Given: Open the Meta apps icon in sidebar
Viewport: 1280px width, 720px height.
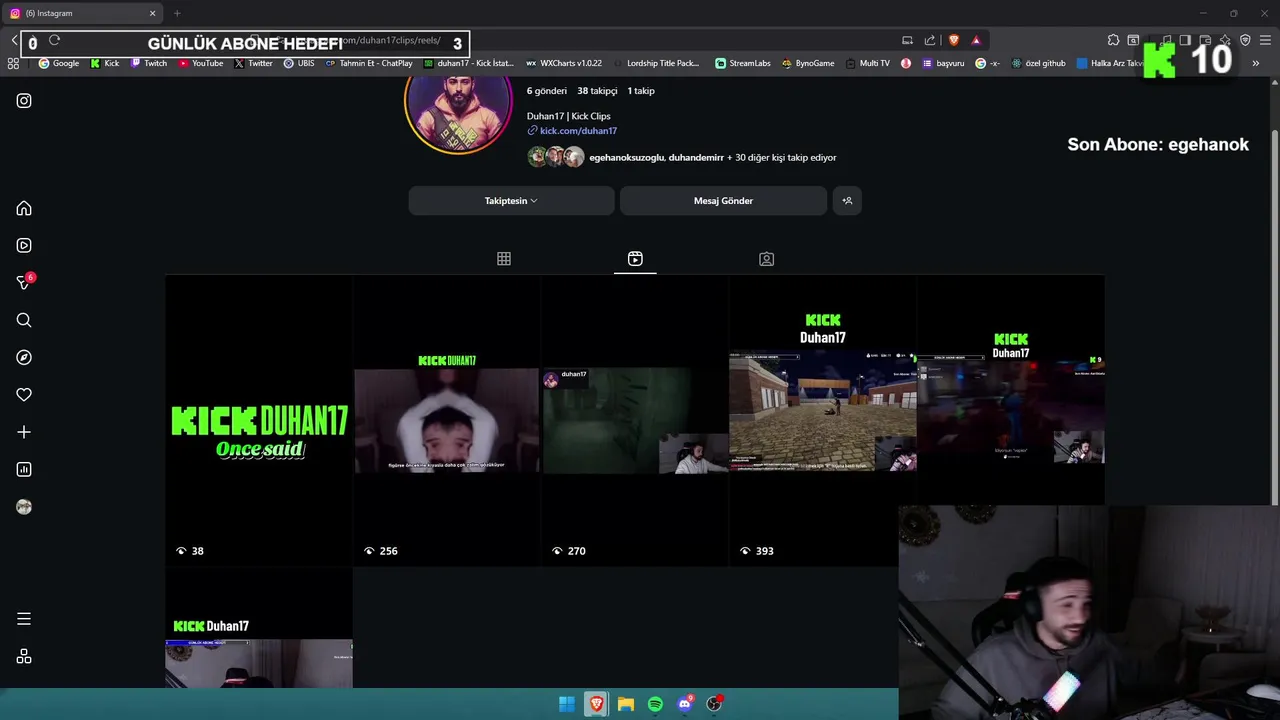Looking at the screenshot, I should point(24,656).
